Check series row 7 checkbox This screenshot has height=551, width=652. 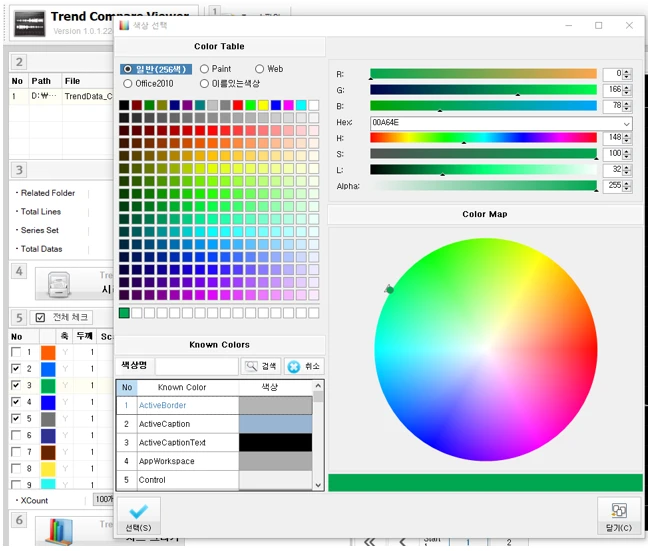pos(16,452)
